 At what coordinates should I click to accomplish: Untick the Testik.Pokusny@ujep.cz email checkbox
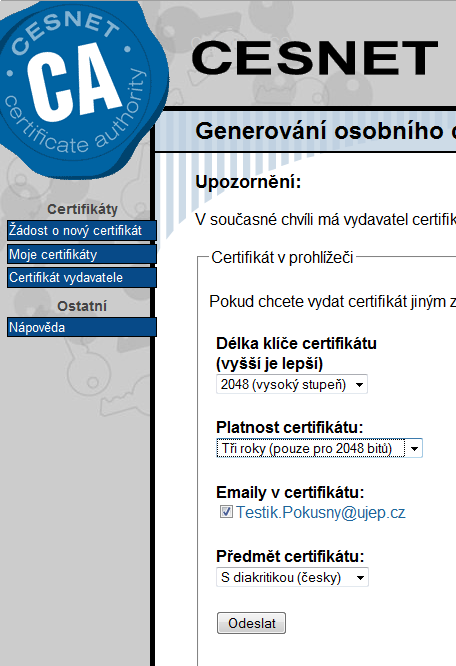(226, 511)
